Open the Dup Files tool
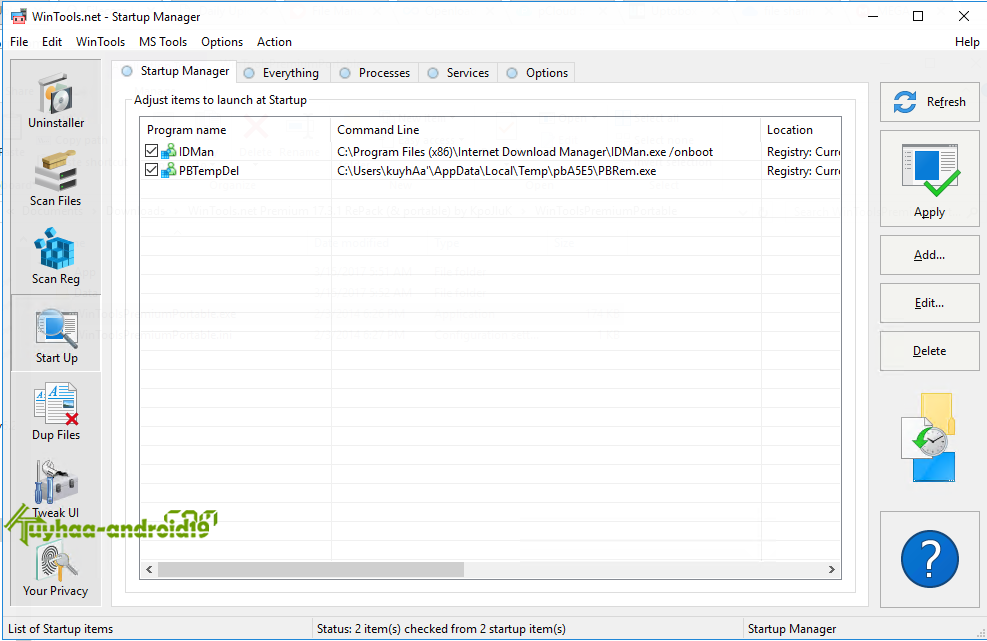This screenshot has width=987, height=641. (x=56, y=412)
